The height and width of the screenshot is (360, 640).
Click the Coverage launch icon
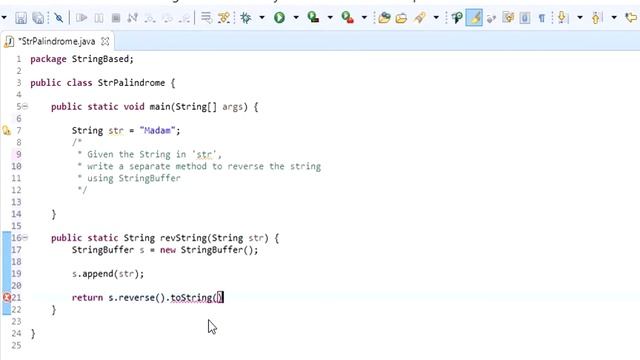tap(313, 18)
